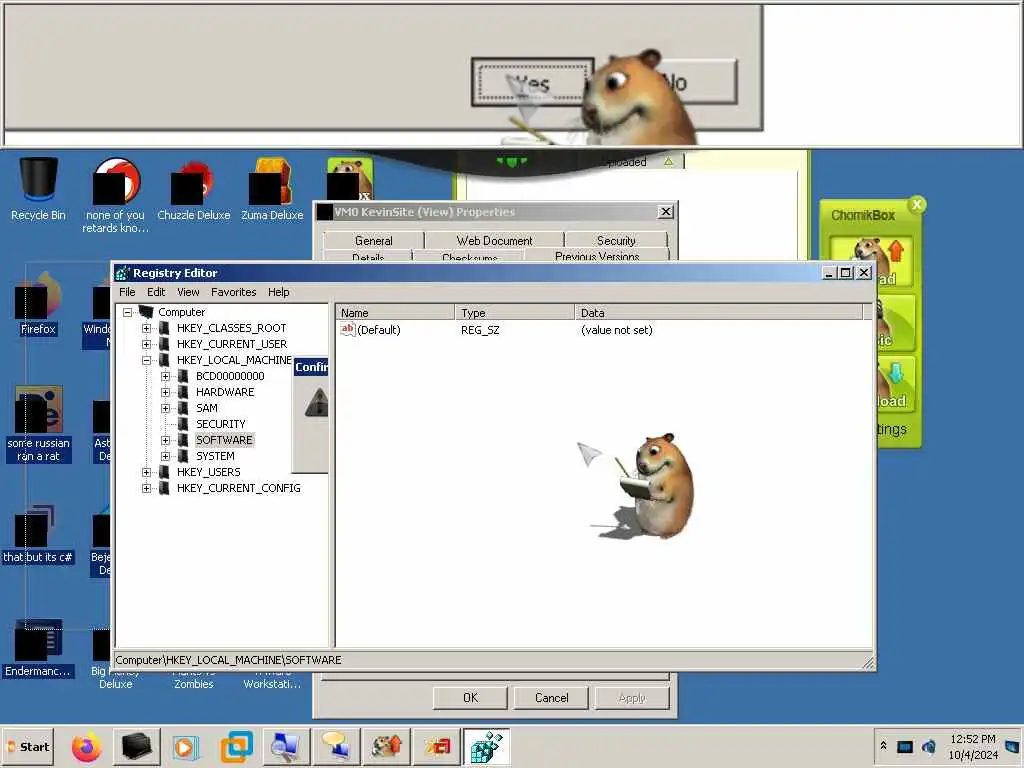
Task: Click the ChomikBox download blue arrow button
Action: tap(895, 384)
